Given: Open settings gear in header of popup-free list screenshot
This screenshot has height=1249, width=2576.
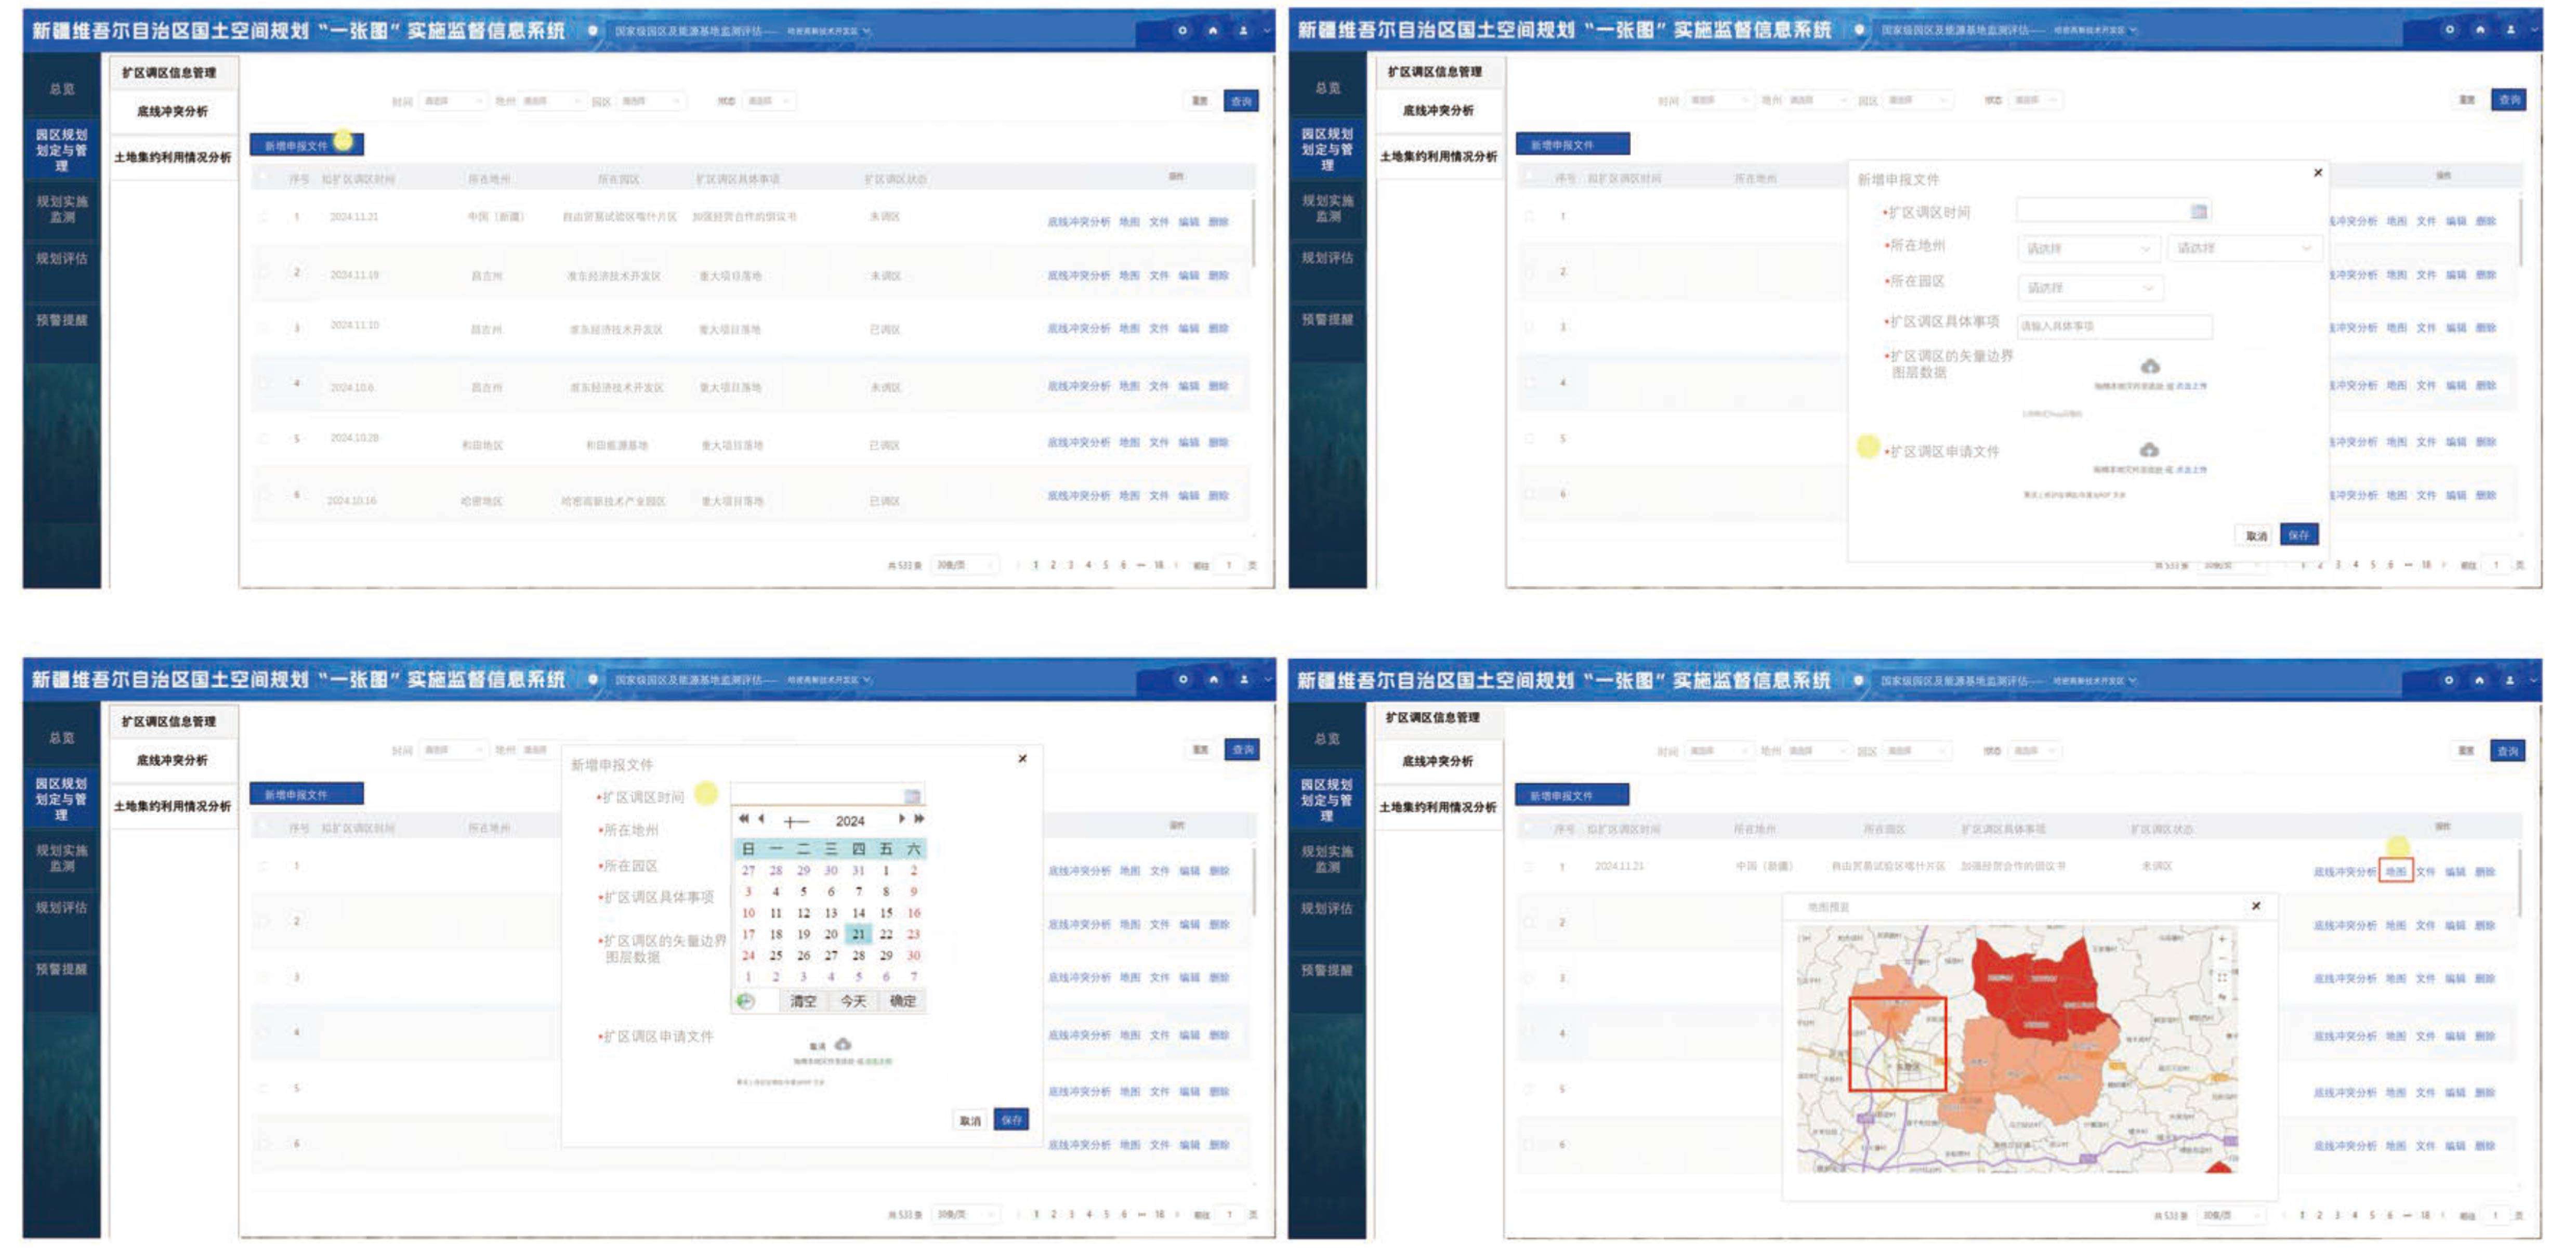Looking at the screenshot, I should point(1183,30).
